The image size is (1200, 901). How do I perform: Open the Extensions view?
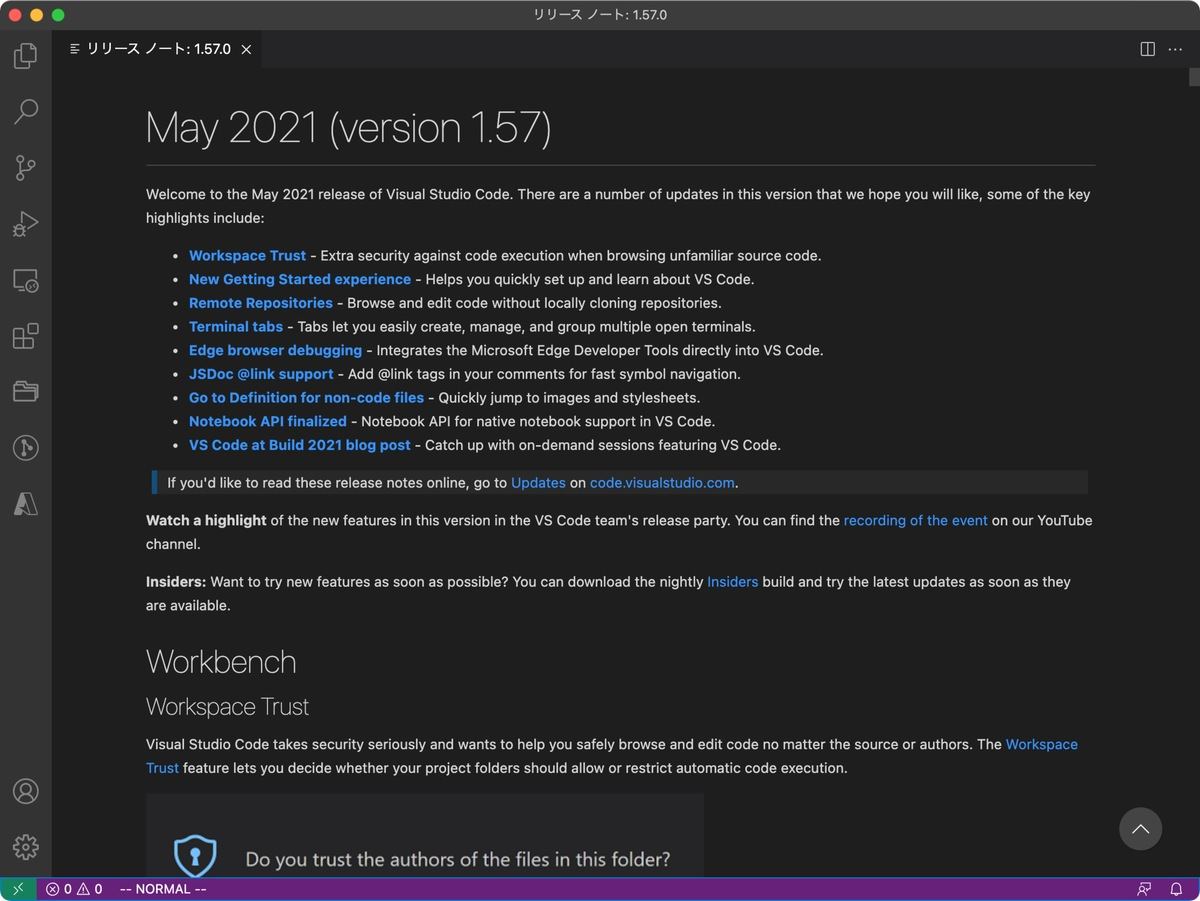(x=26, y=337)
